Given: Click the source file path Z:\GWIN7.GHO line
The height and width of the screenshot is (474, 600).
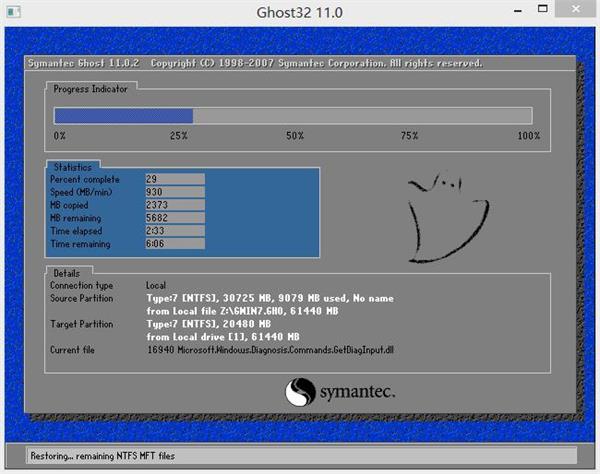Looking at the screenshot, I should 243,311.
